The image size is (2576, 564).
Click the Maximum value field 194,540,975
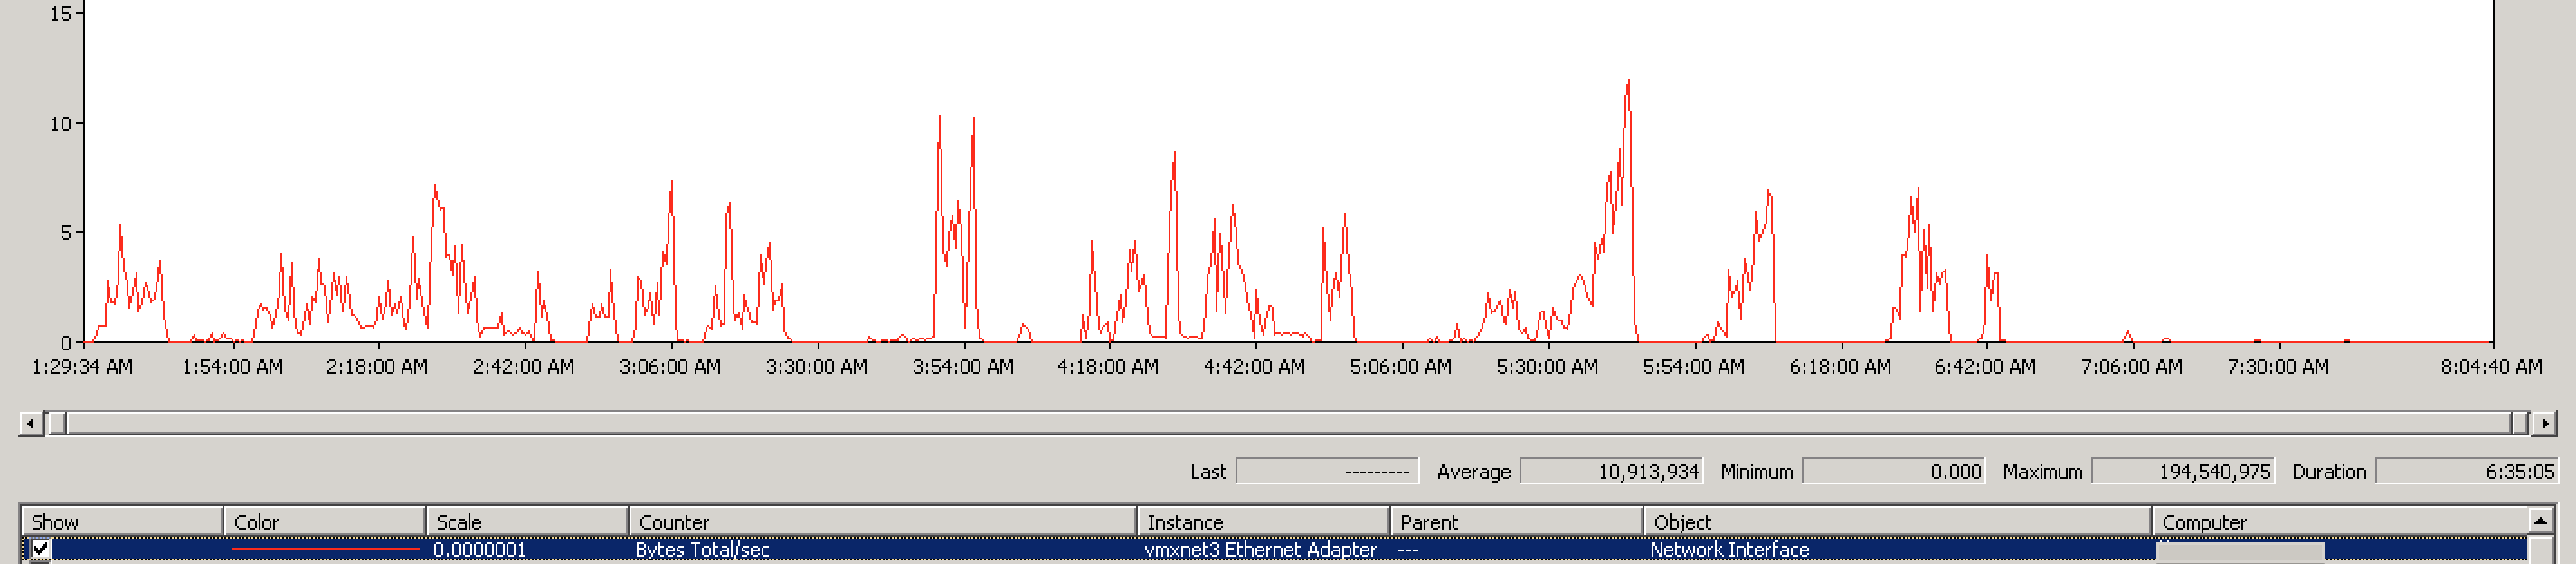(x=2183, y=471)
